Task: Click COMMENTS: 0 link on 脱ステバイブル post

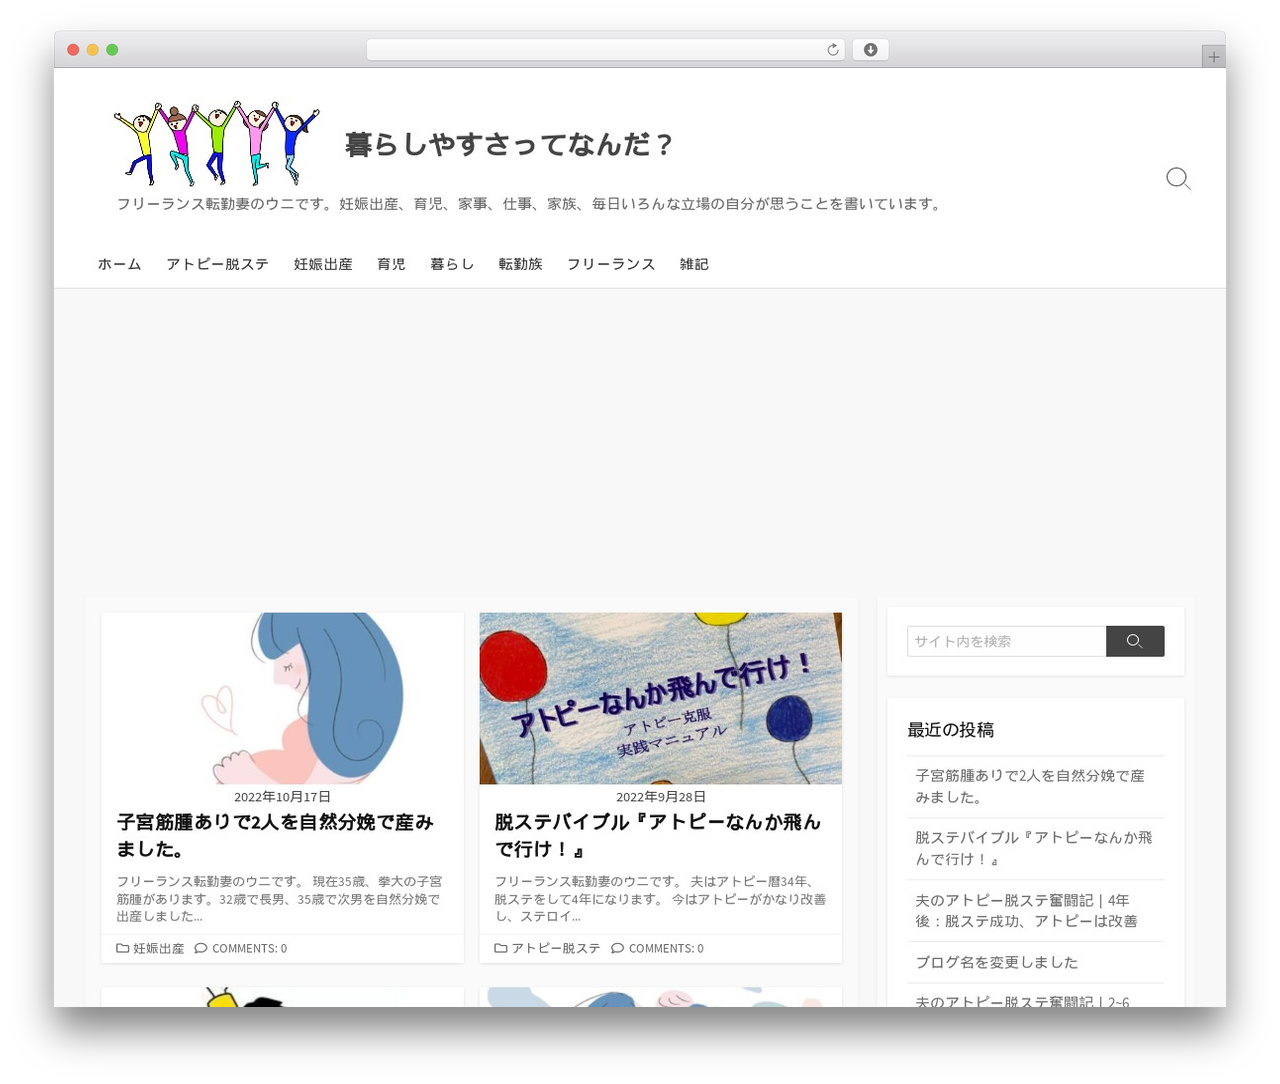Action: (666, 948)
